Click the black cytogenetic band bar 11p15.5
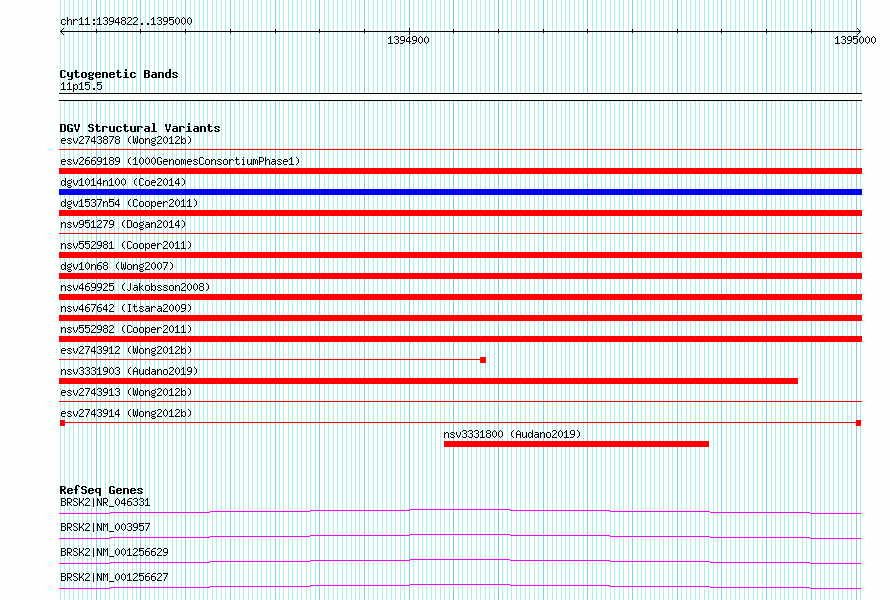The image size is (890, 600). click(x=460, y=97)
